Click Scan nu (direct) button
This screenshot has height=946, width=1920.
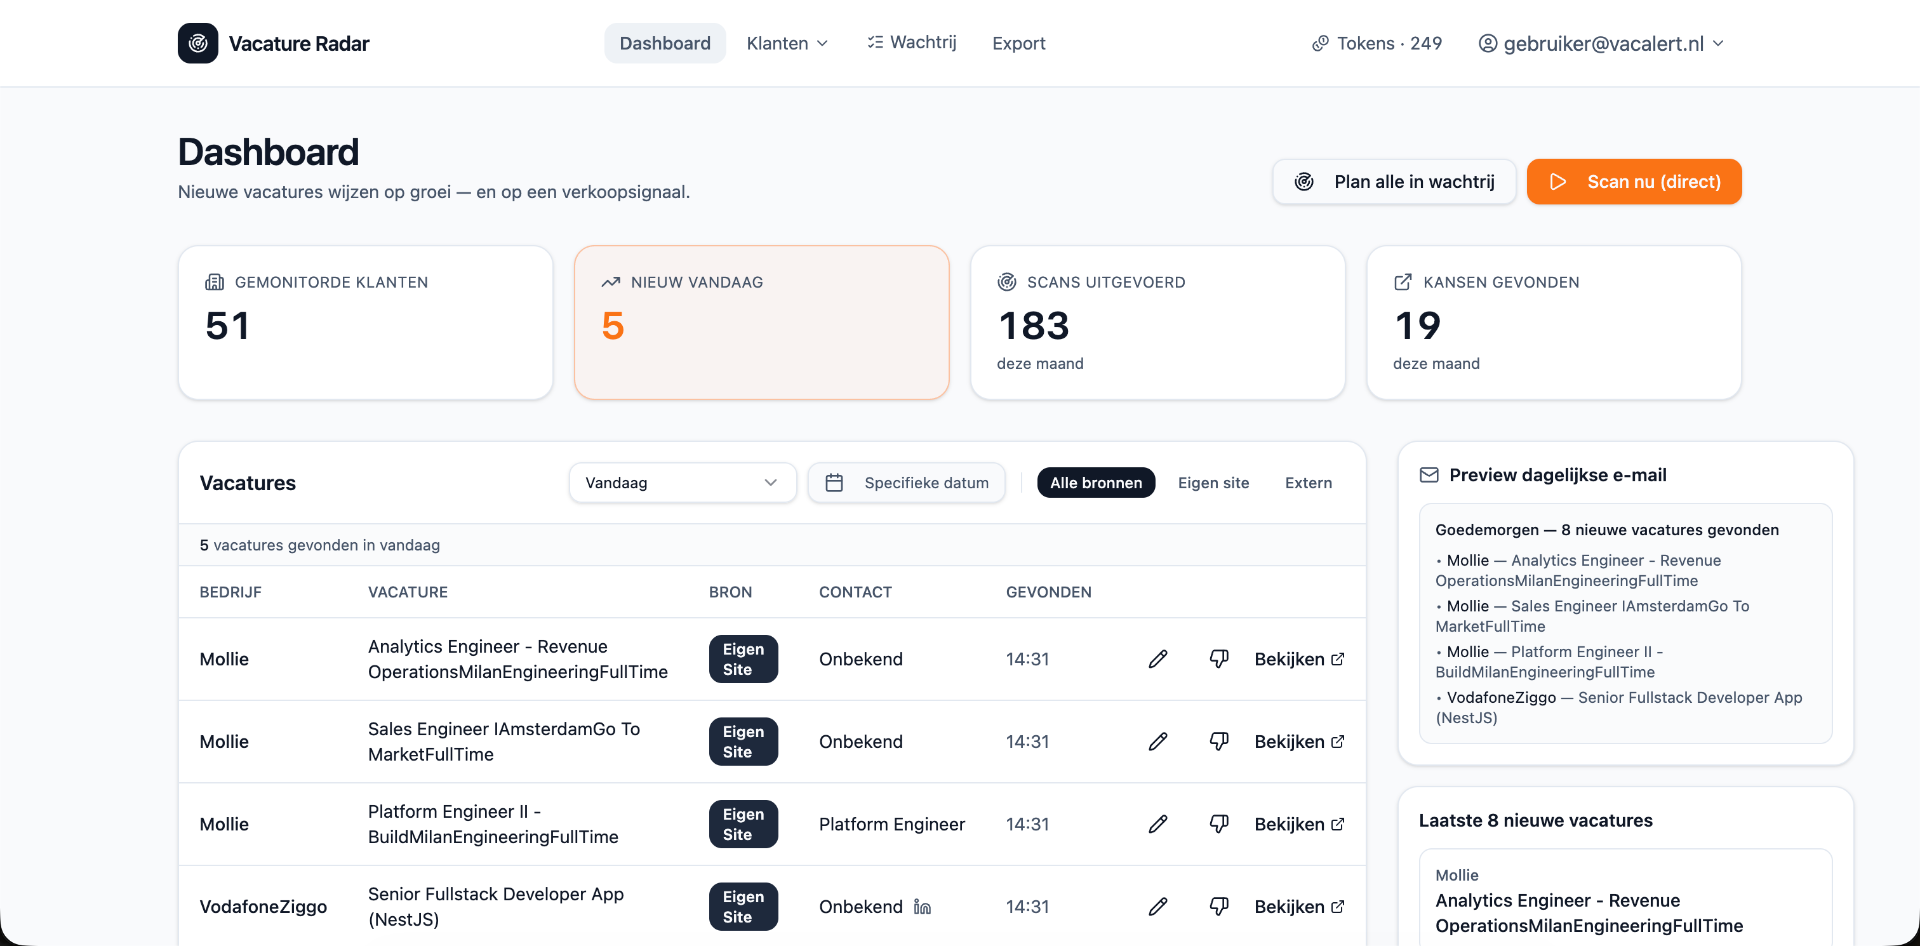point(1634,182)
